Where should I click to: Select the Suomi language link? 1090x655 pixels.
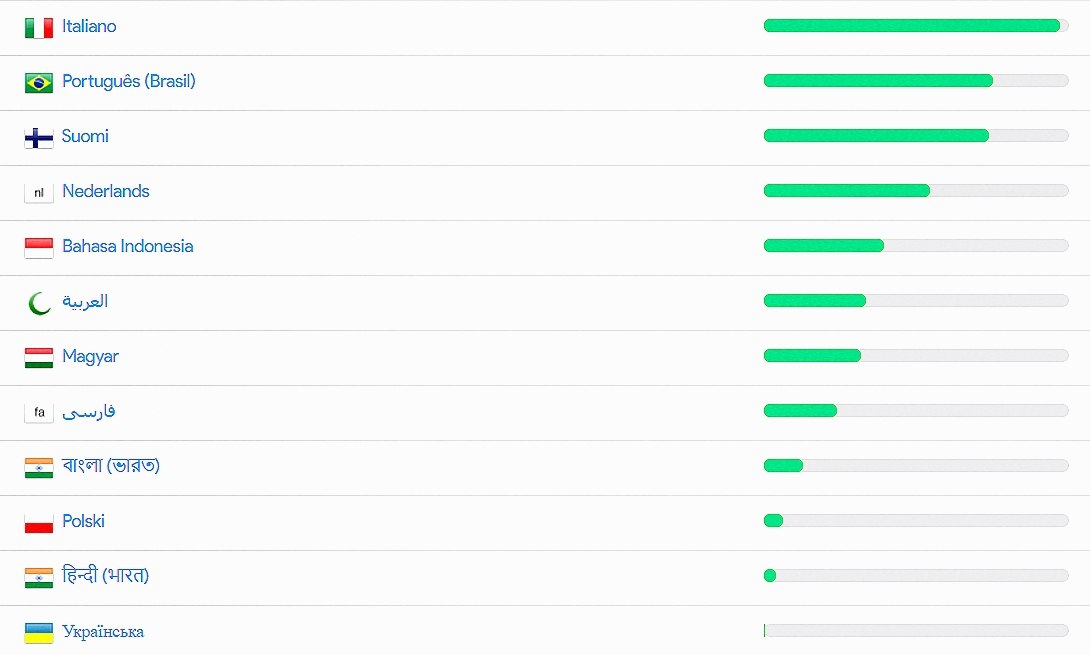(x=85, y=136)
